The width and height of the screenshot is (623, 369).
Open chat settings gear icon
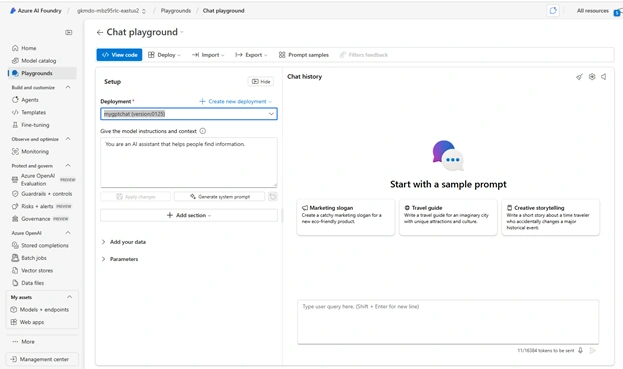tap(592, 77)
